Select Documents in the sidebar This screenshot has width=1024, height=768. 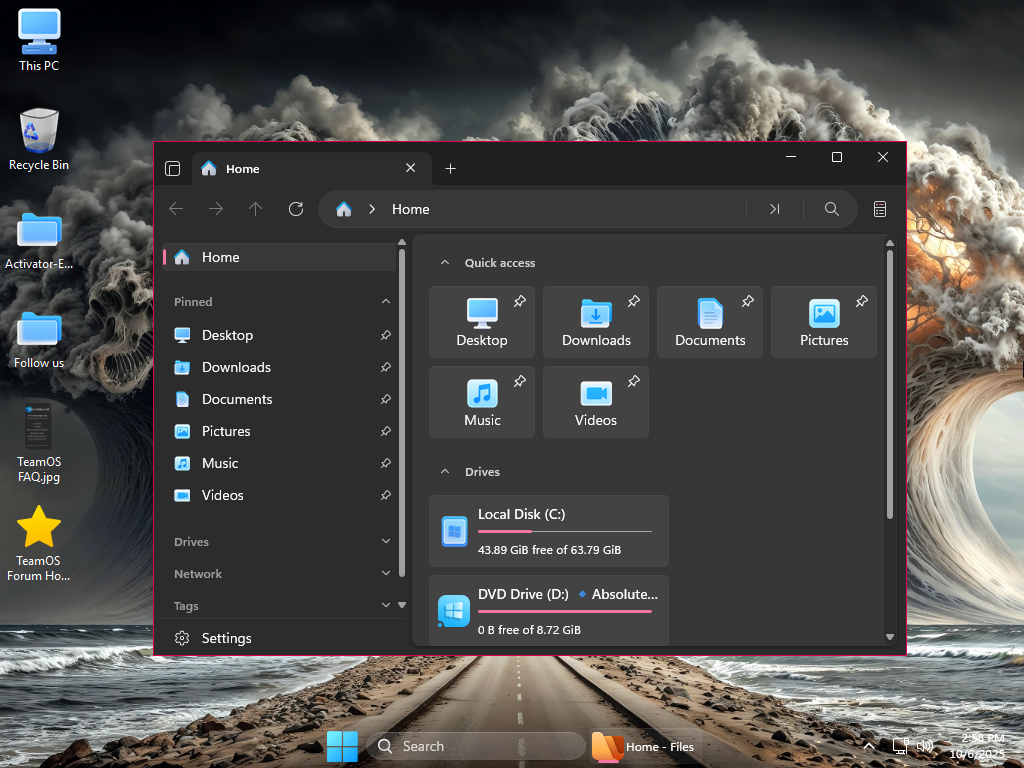[x=236, y=399]
